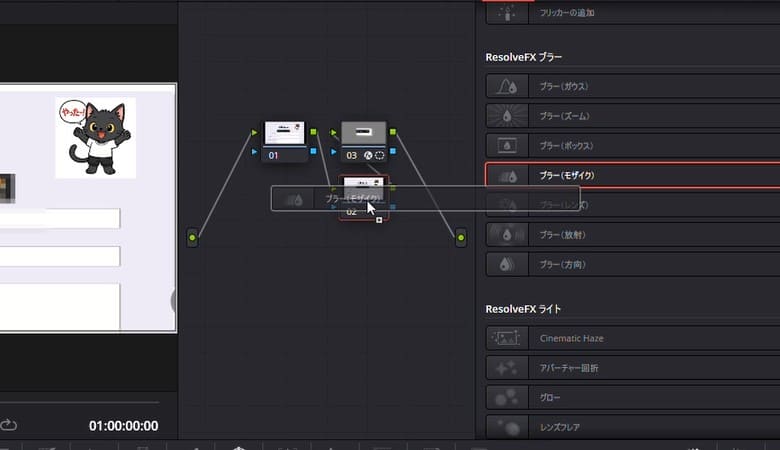The width and height of the screenshot is (780, 450).
Task: Select node 03 thumbnail in node editor
Action: tap(363, 133)
